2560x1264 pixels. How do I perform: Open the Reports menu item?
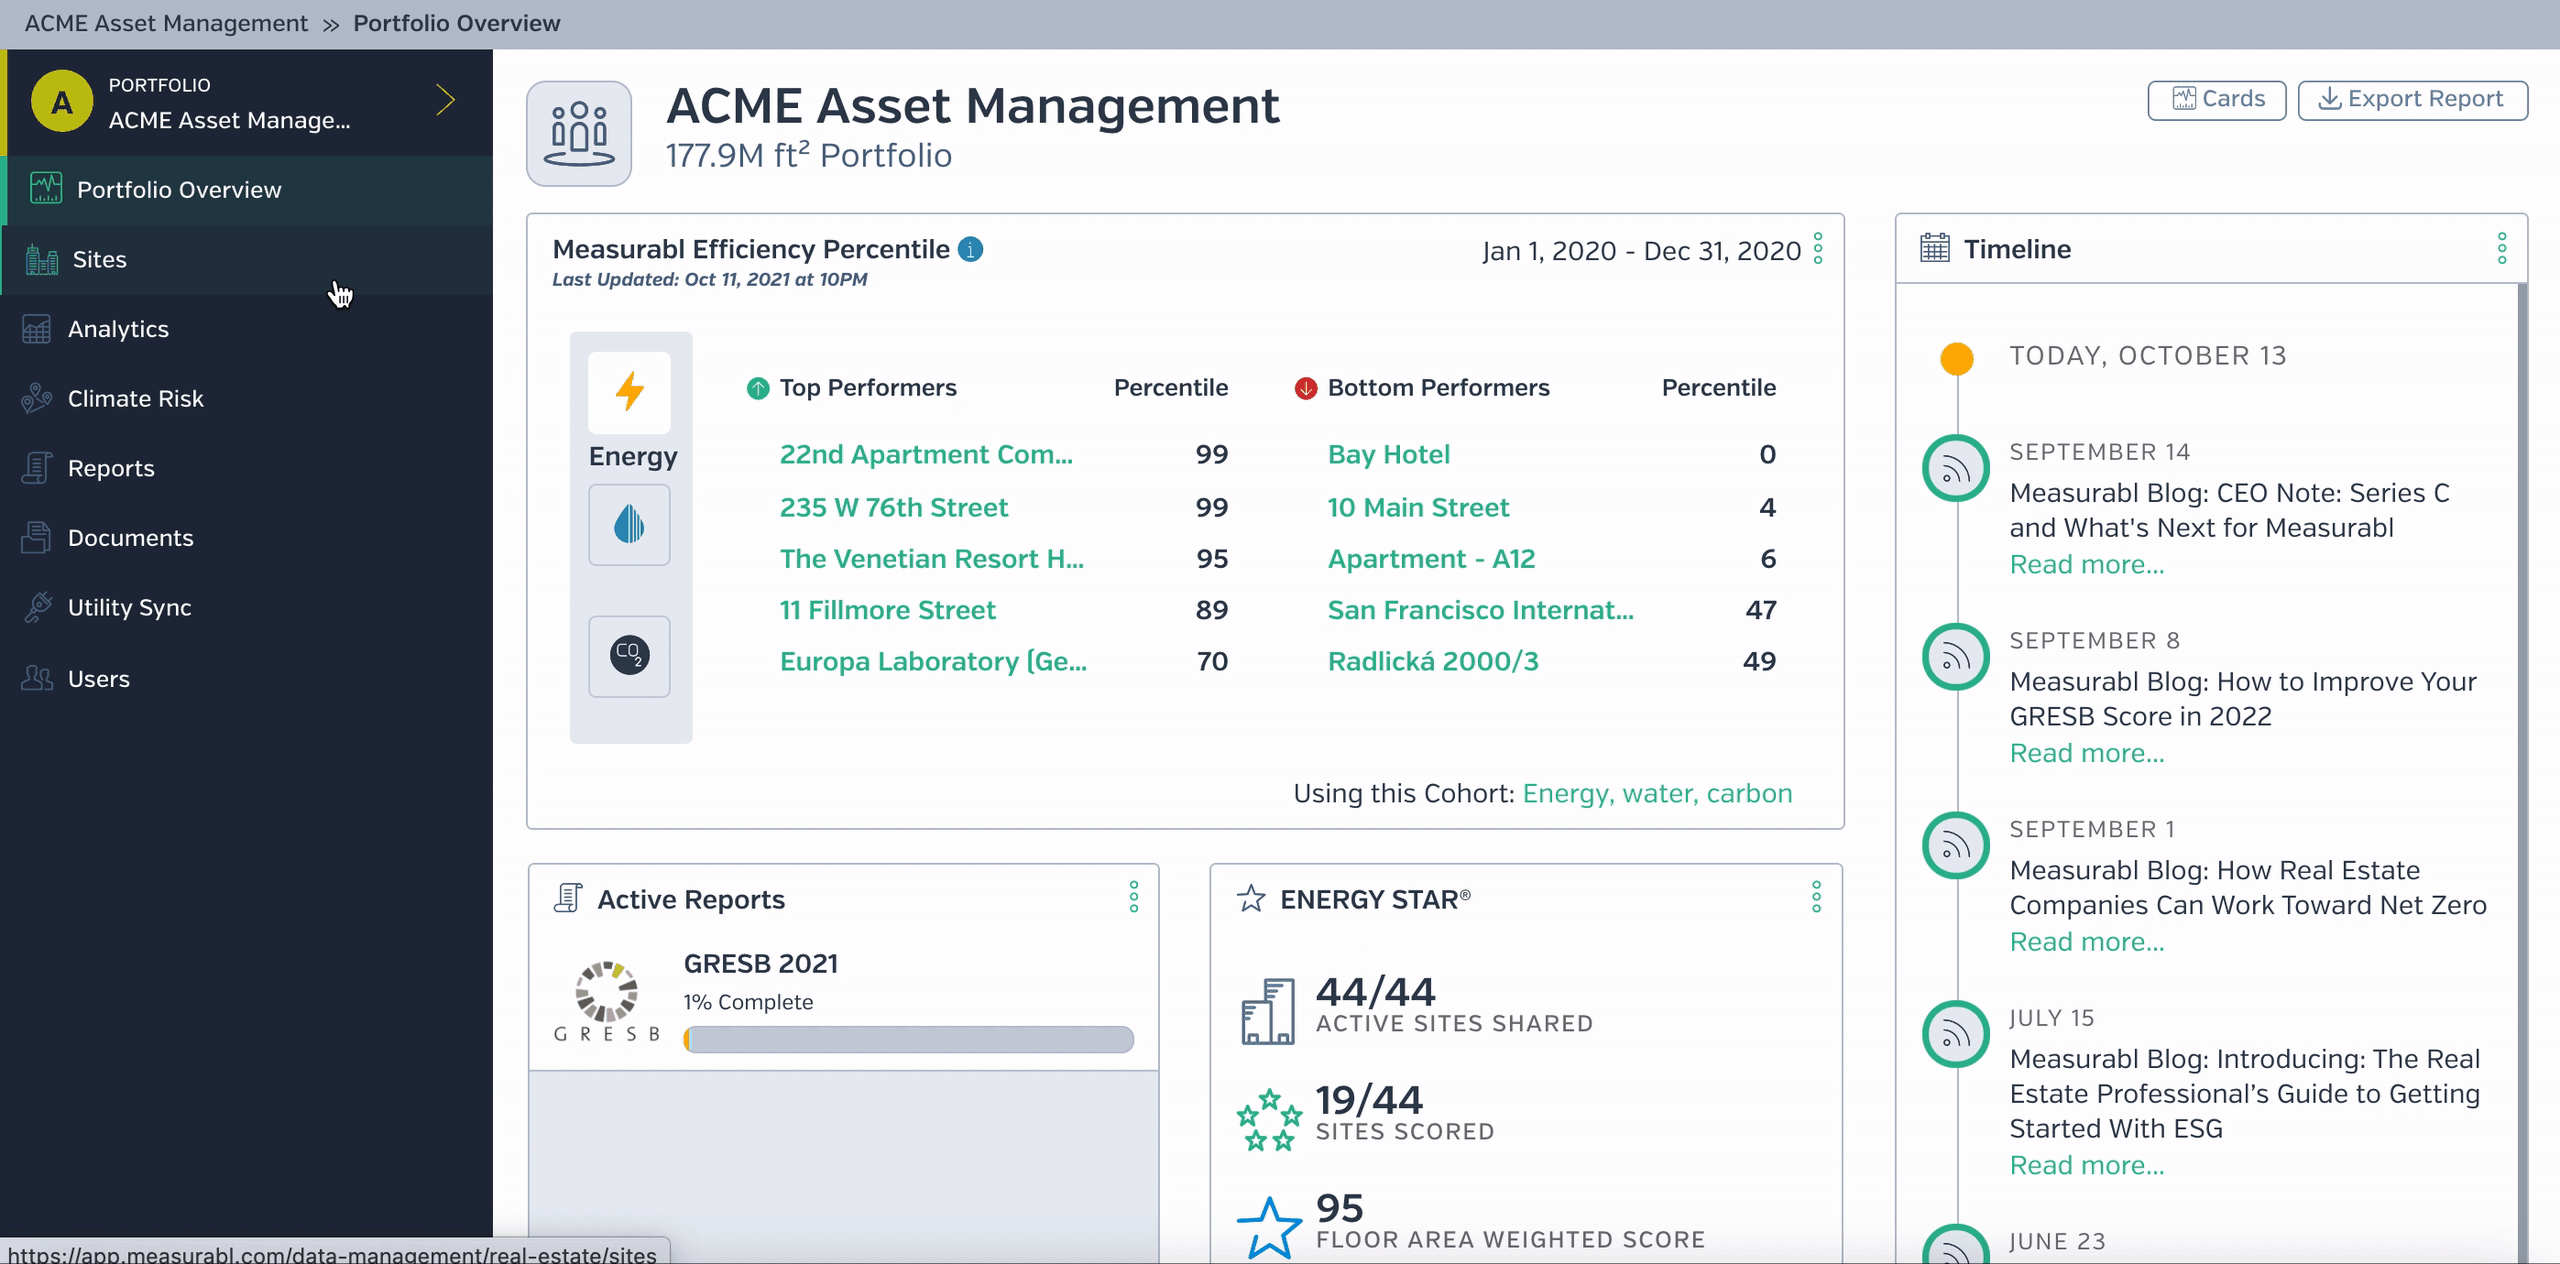(246, 468)
